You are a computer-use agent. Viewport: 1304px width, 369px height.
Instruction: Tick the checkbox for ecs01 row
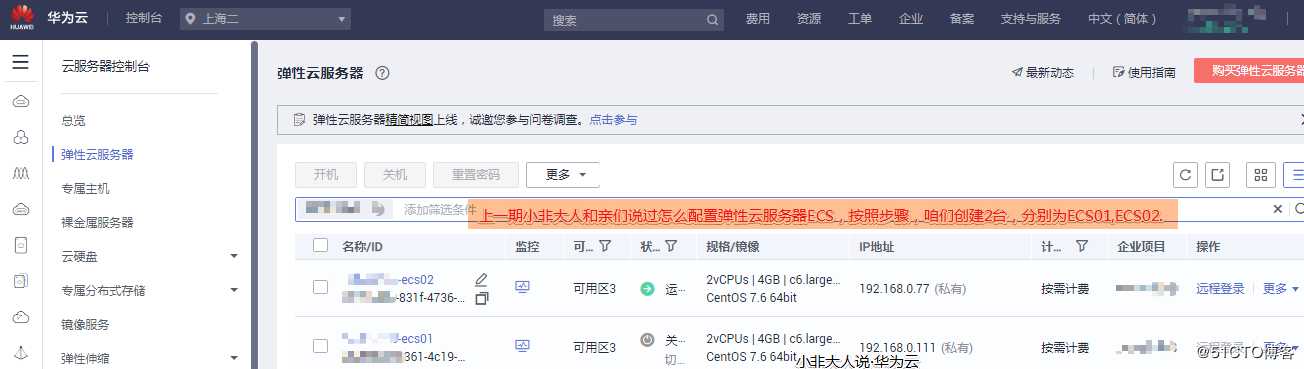pyautogui.click(x=320, y=346)
